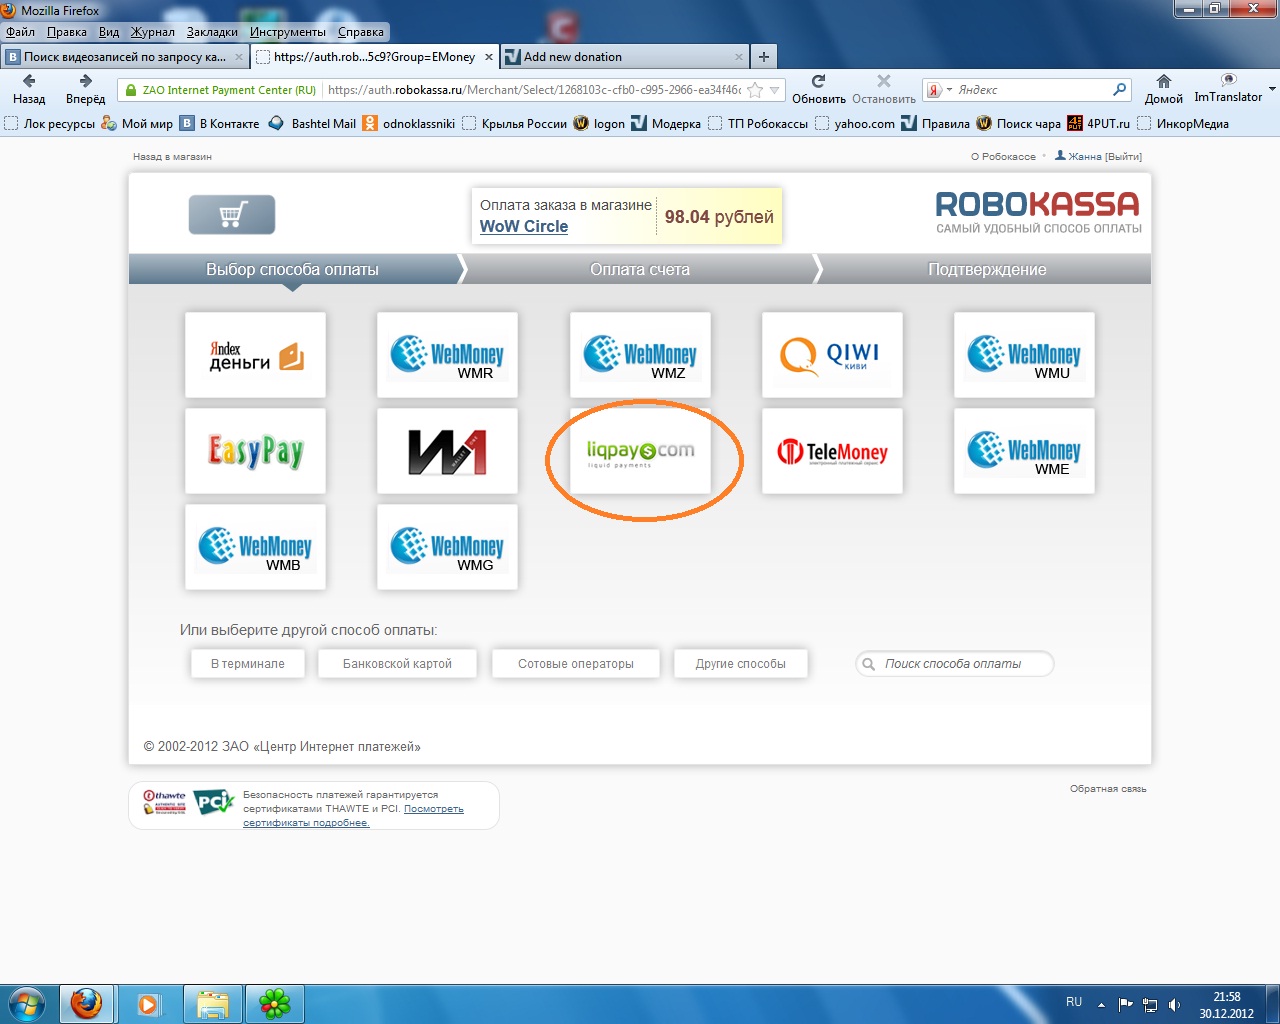Screen dimensions: 1280x1024
Task: Select the black-red W1 wallet tile
Action: pyautogui.click(x=447, y=451)
